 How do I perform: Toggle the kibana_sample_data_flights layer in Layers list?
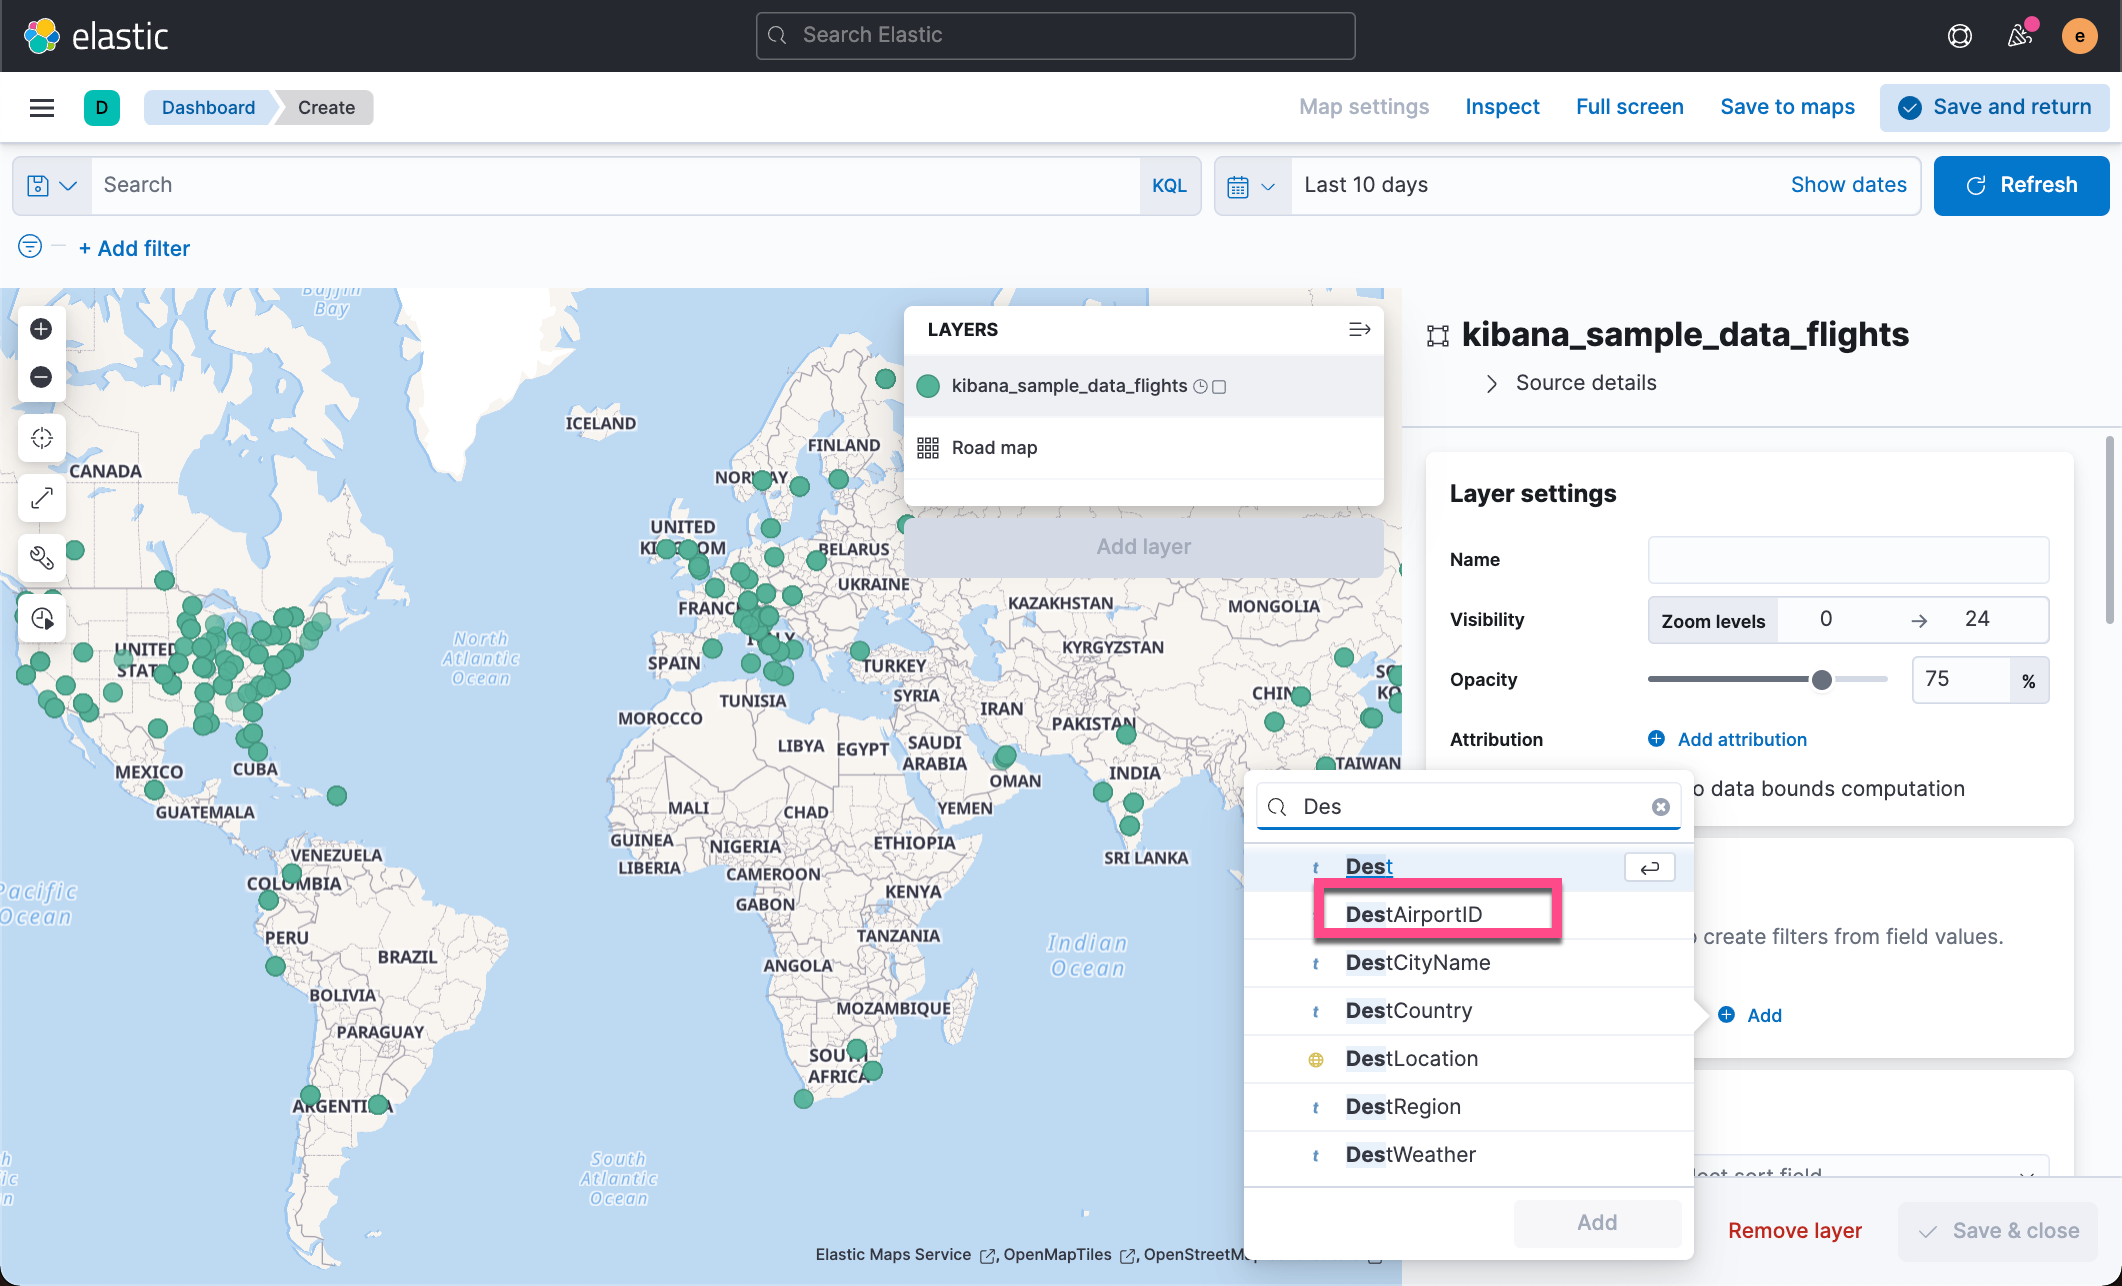1069,386
